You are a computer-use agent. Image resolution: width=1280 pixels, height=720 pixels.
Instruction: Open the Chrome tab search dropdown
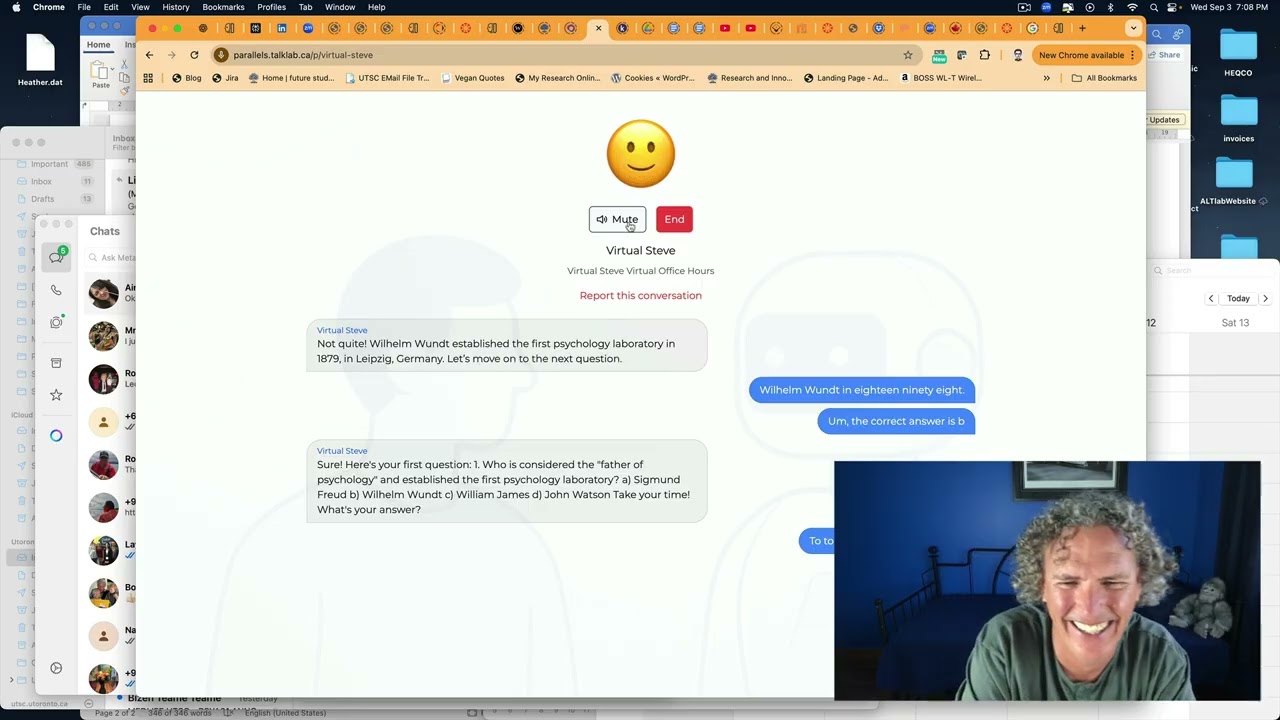click(1133, 28)
